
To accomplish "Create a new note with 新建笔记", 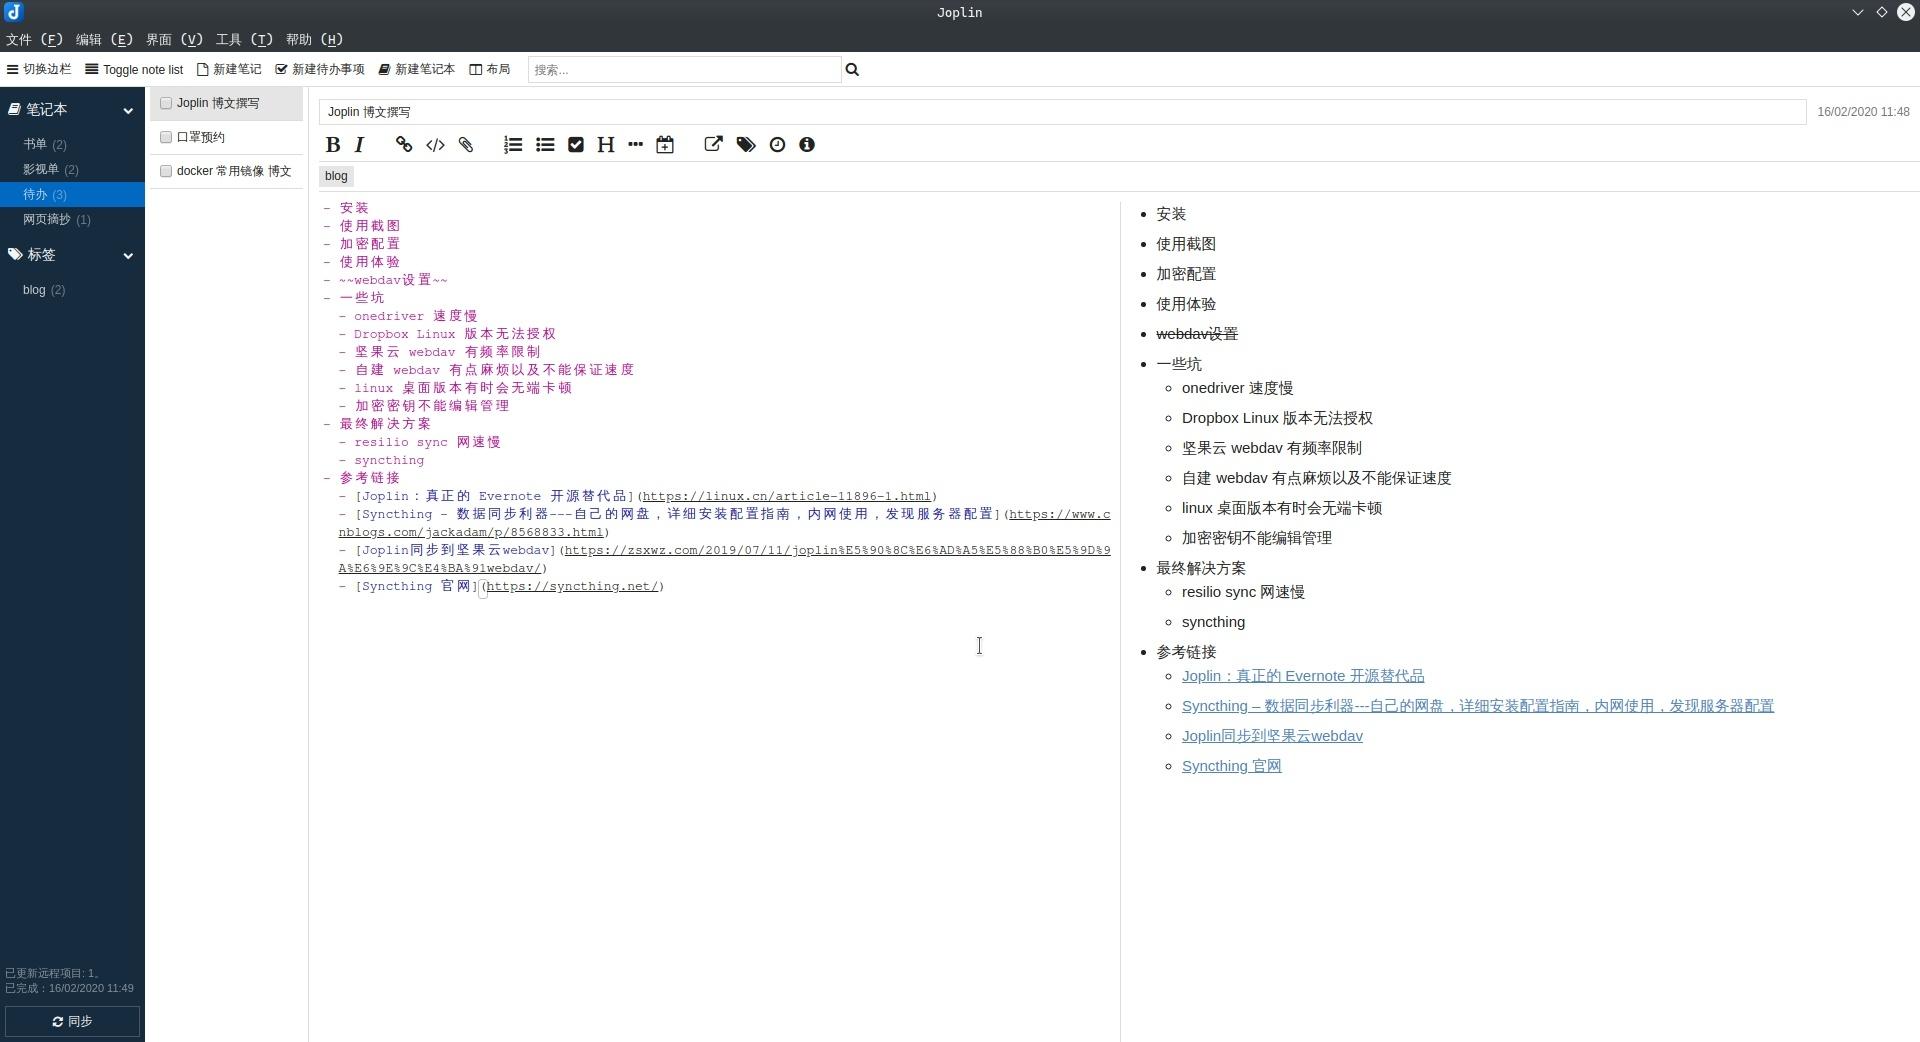I will (229, 69).
